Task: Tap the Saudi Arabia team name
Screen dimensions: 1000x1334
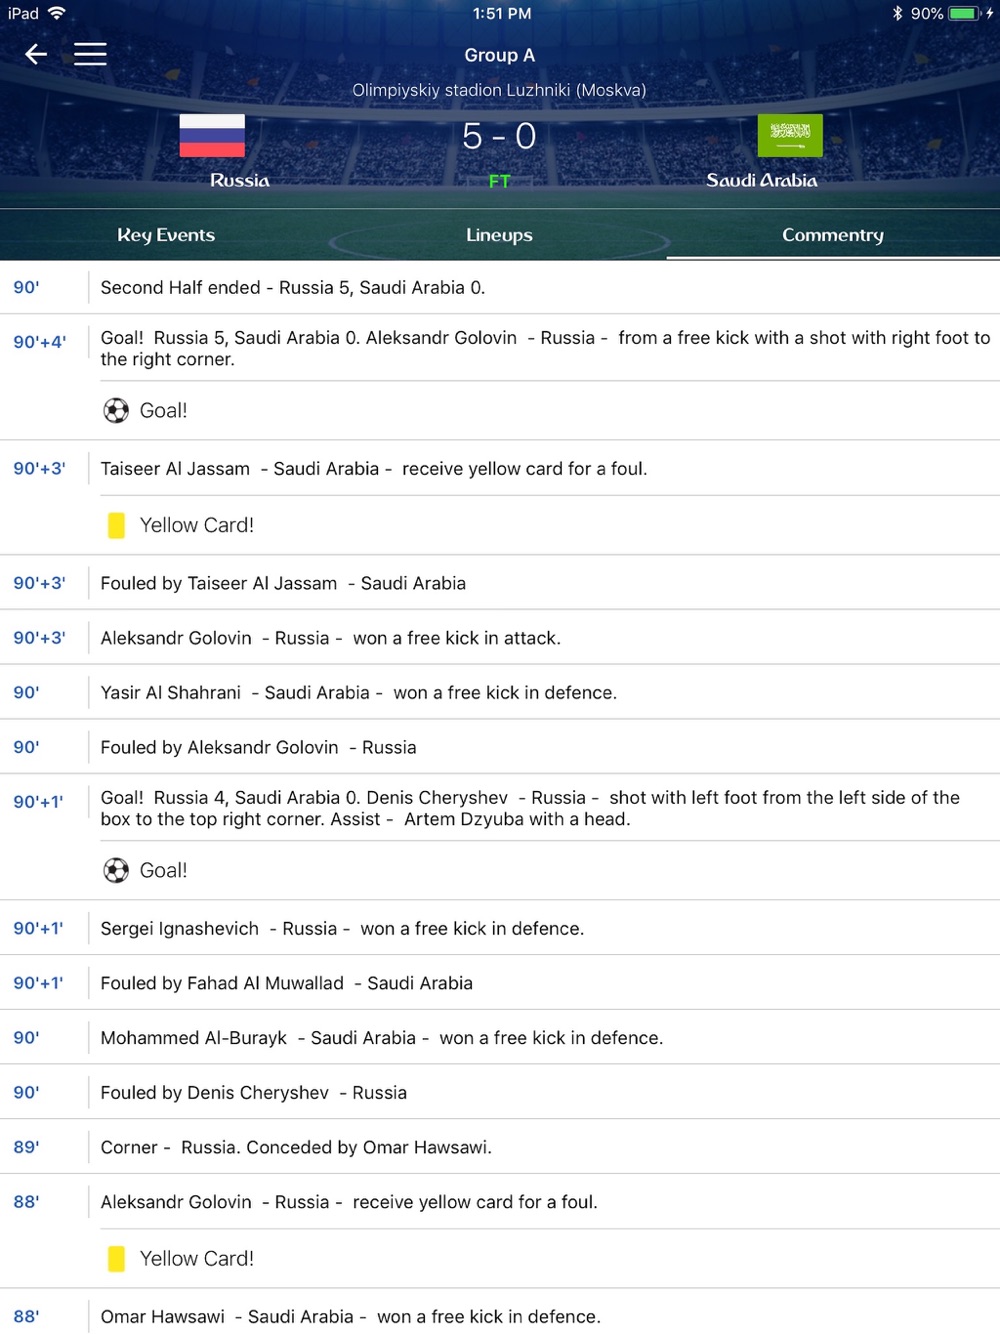Action: (762, 181)
